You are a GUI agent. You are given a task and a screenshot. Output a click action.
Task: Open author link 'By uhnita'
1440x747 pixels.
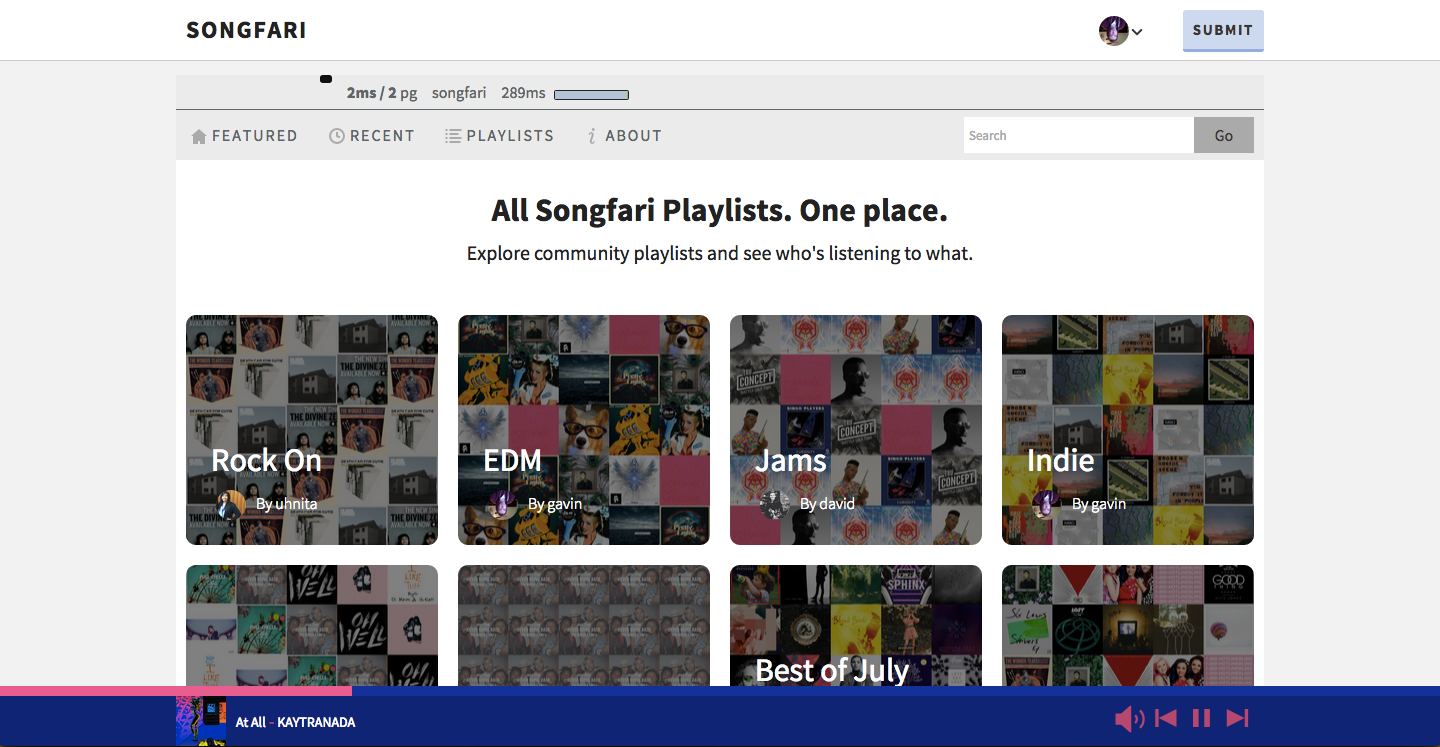coord(287,504)
